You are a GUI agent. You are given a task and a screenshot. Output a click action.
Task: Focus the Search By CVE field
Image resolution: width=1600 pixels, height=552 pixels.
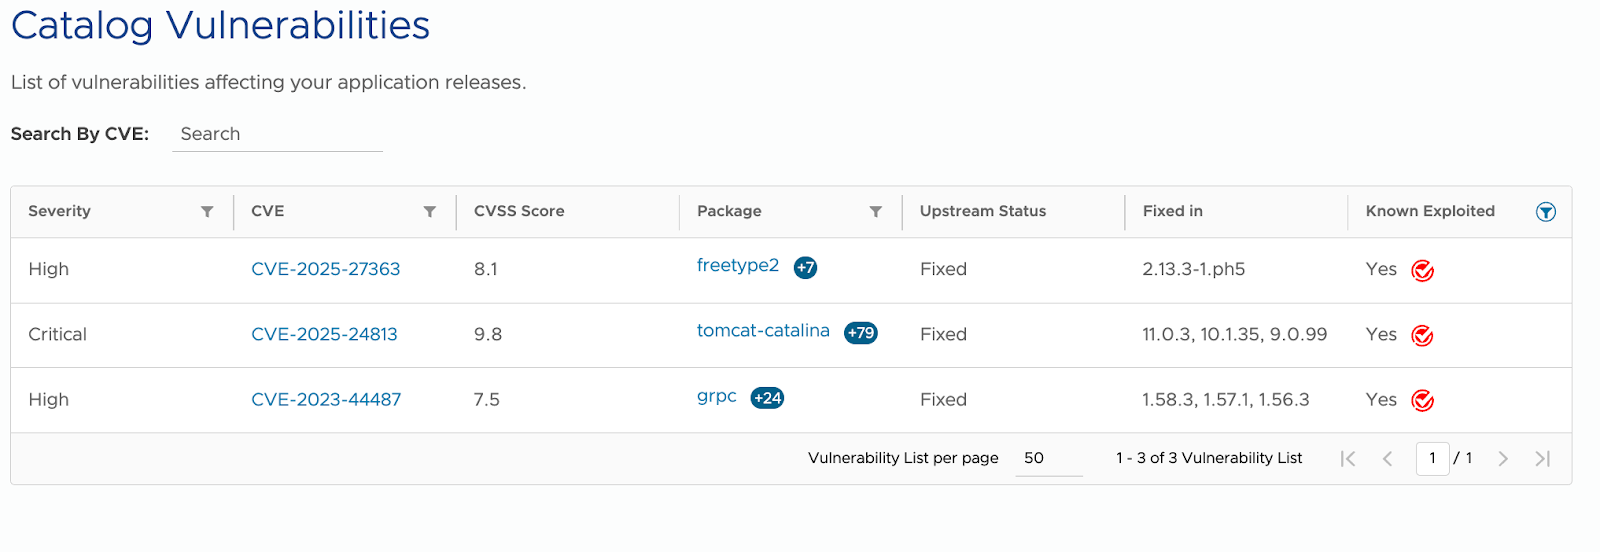[277, 134]
